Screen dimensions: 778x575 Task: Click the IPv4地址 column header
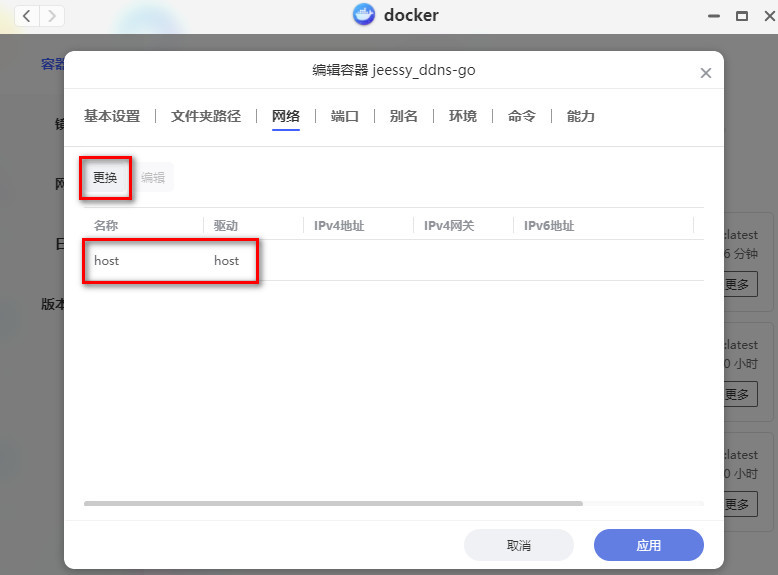click(339, 226)
